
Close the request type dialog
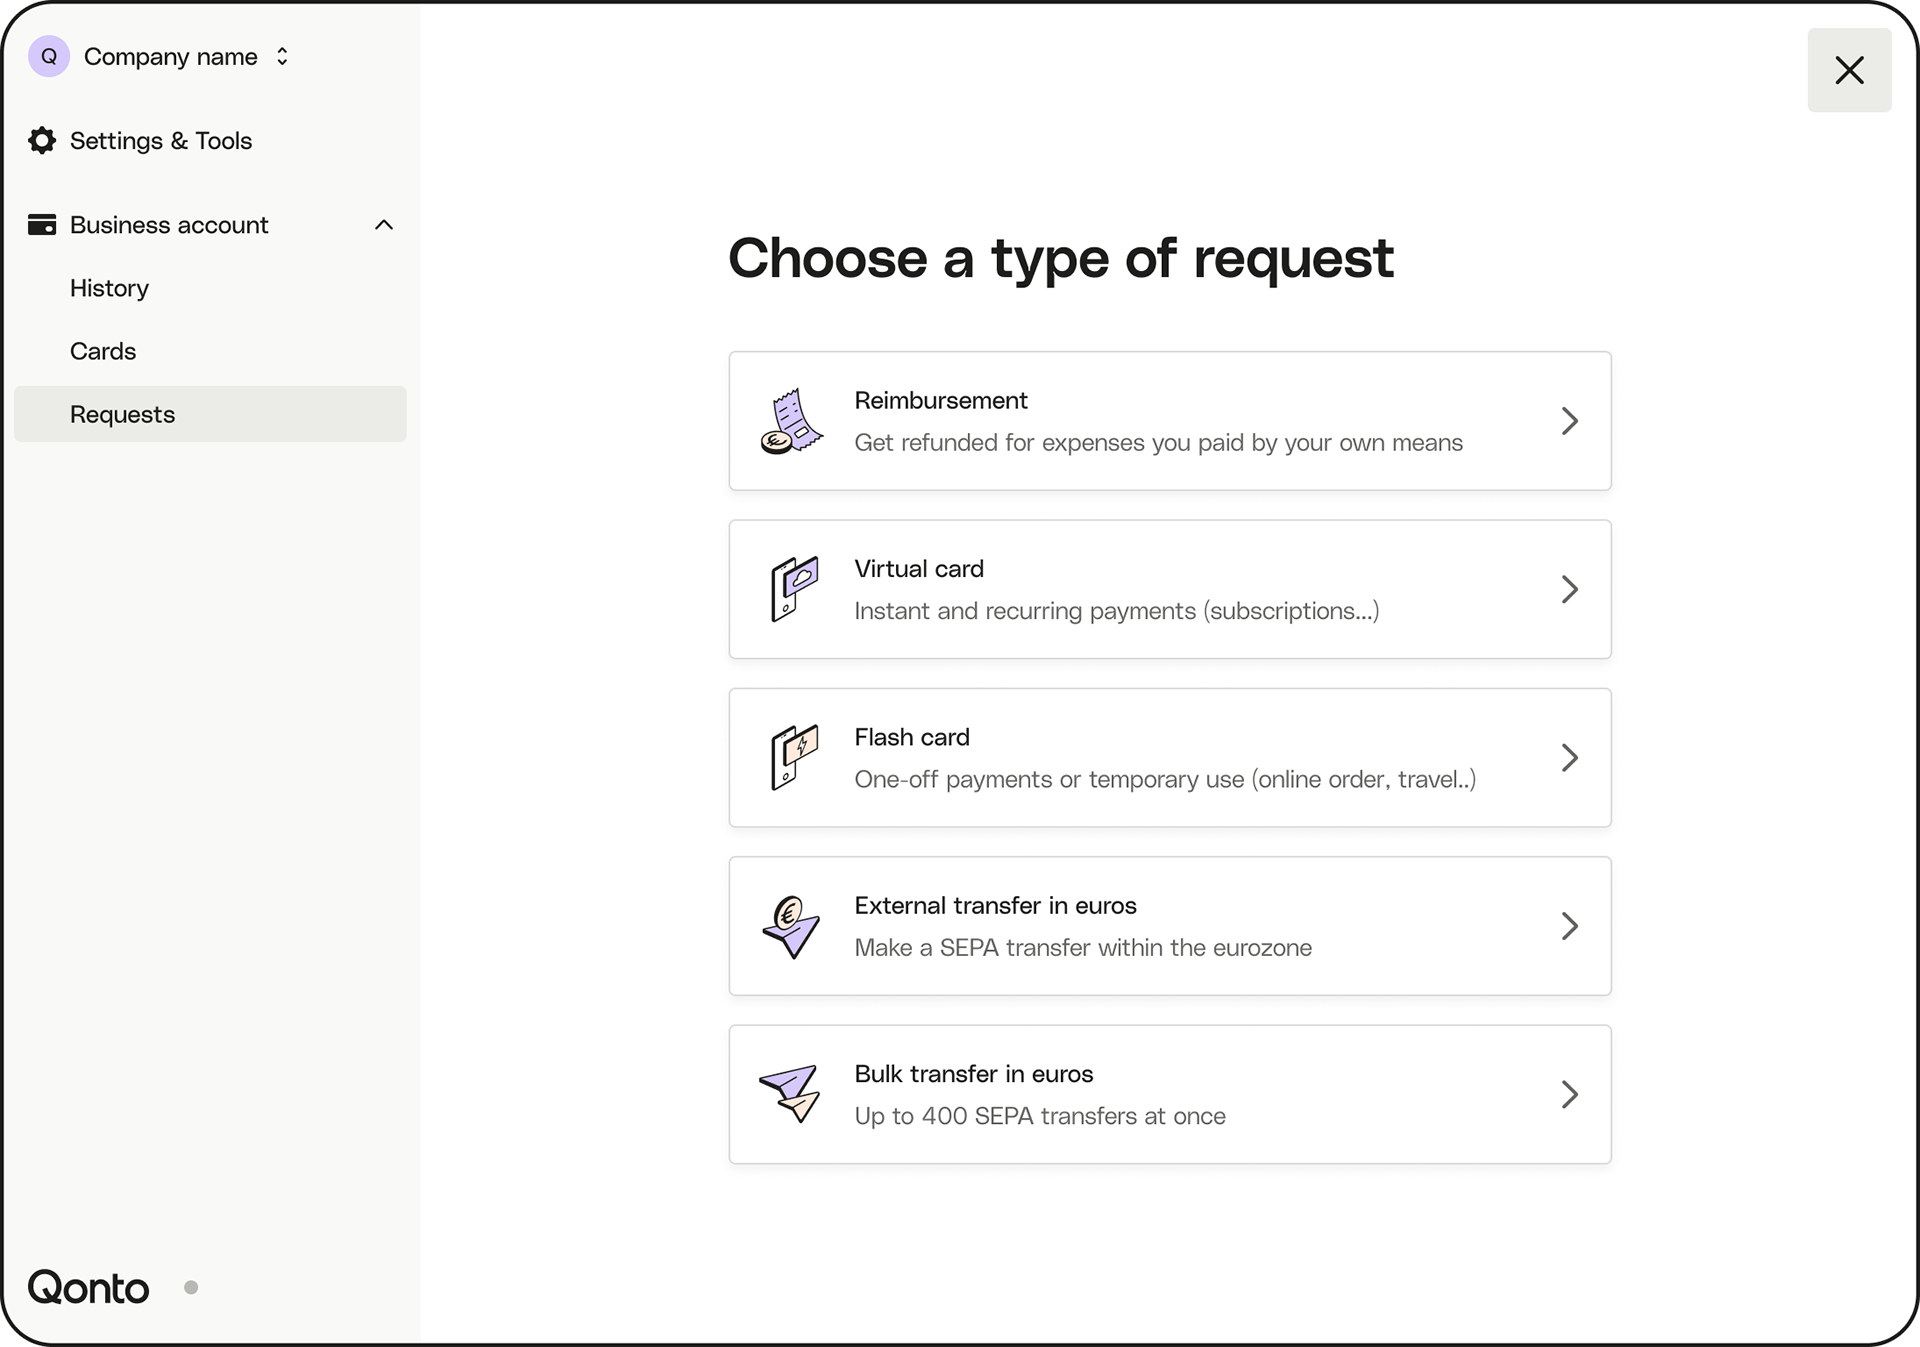coord(1848,70)
